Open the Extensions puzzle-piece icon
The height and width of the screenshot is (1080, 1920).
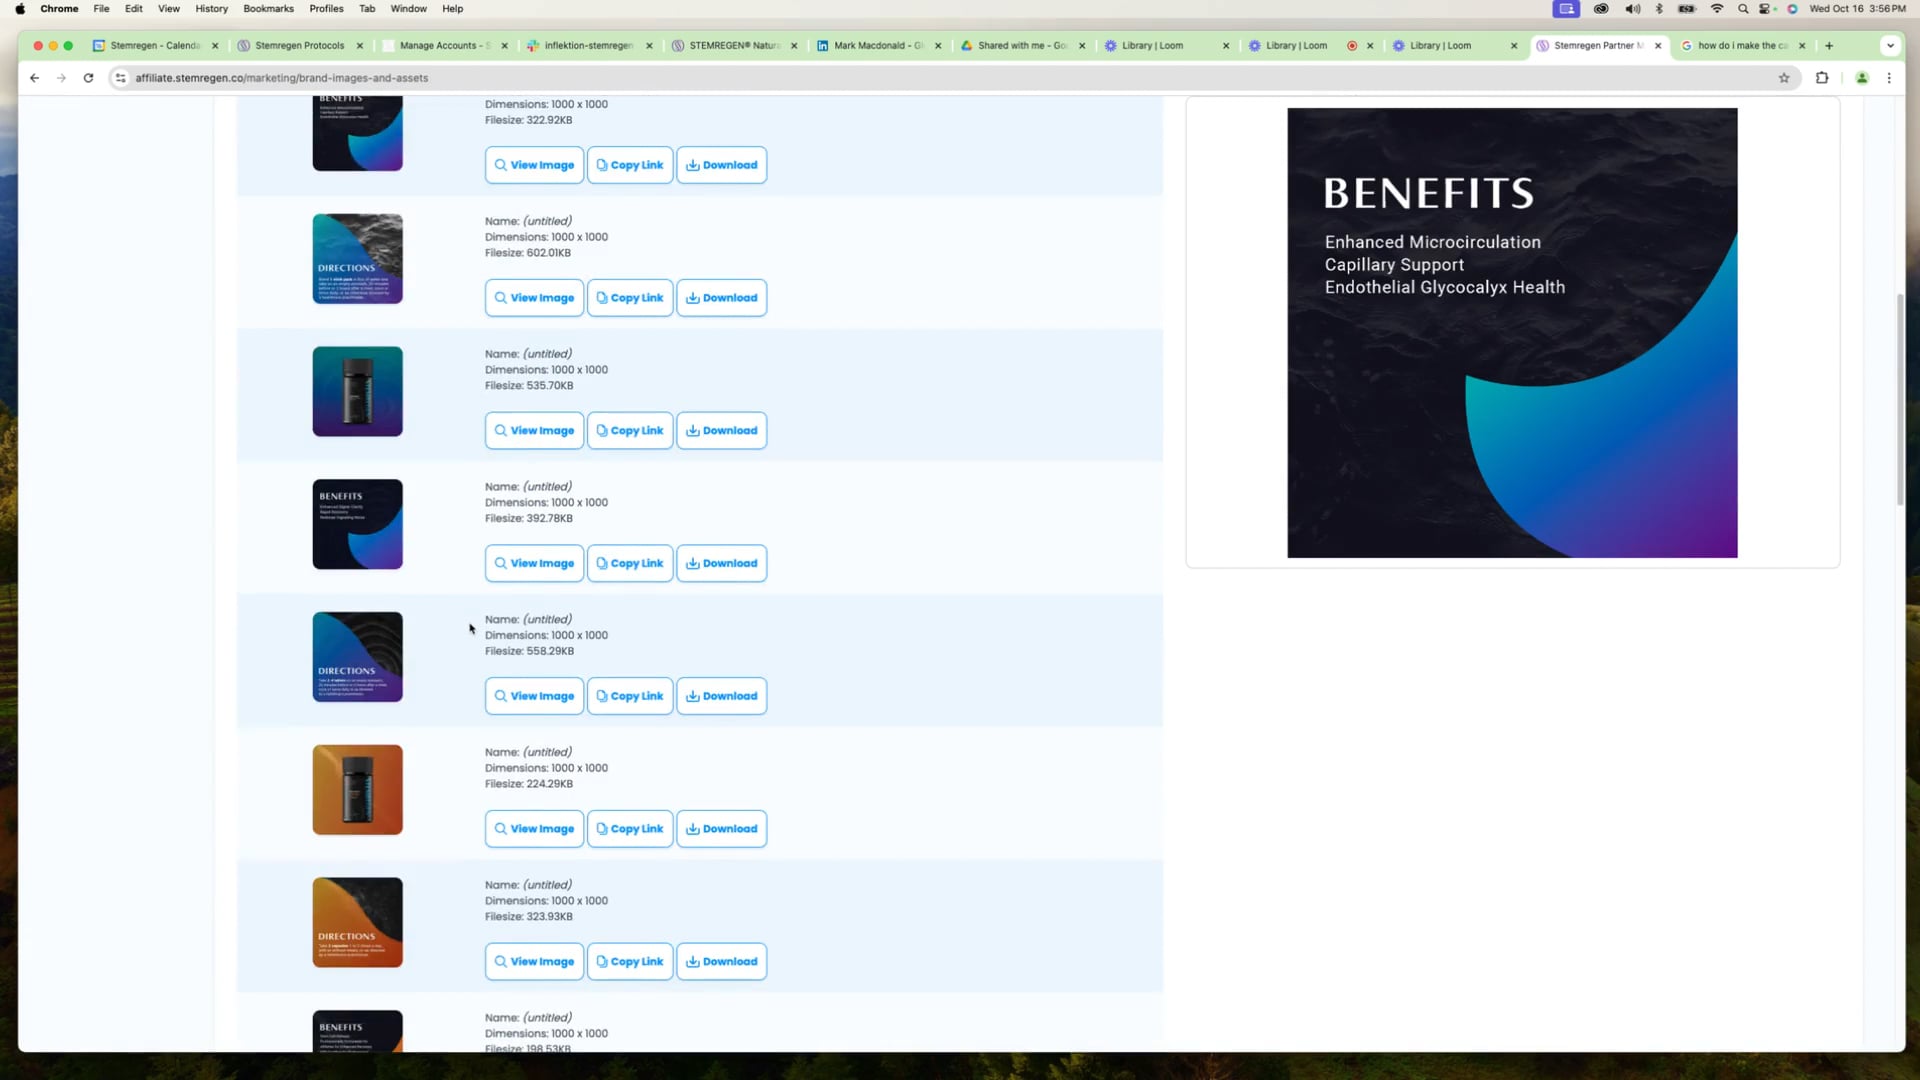pos(1822,78)
